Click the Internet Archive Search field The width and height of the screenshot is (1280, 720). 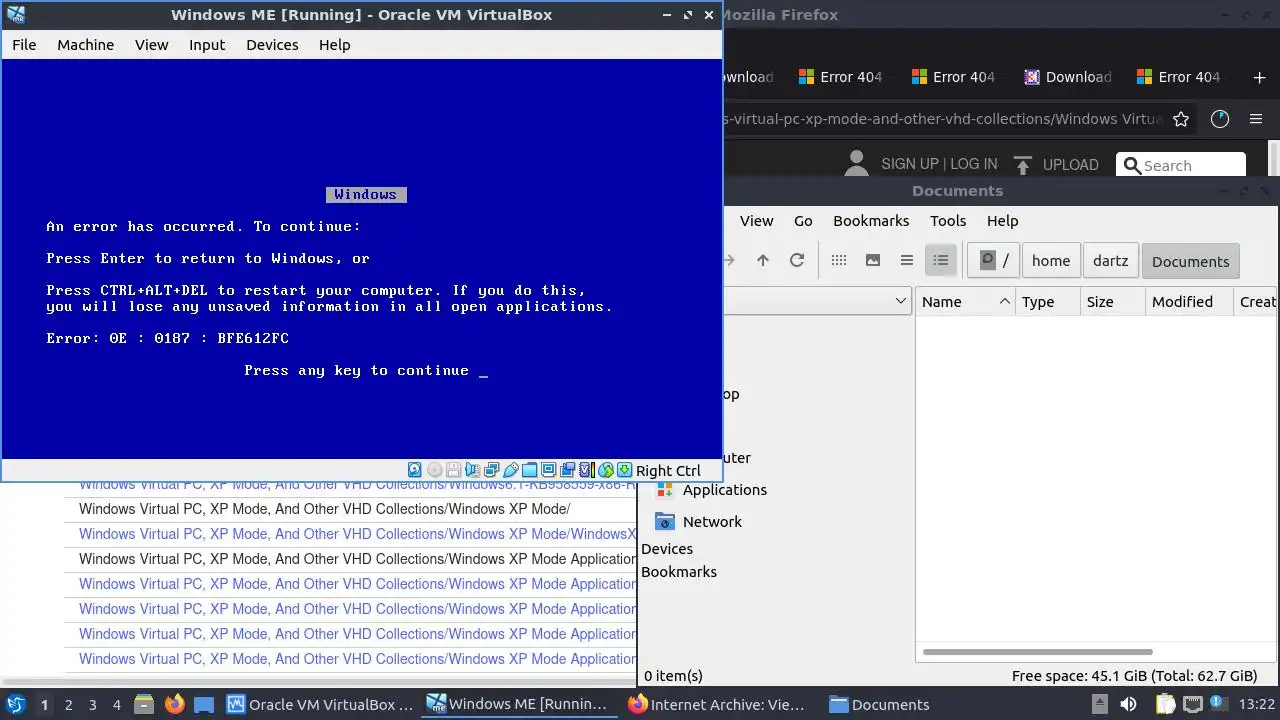1180,165
